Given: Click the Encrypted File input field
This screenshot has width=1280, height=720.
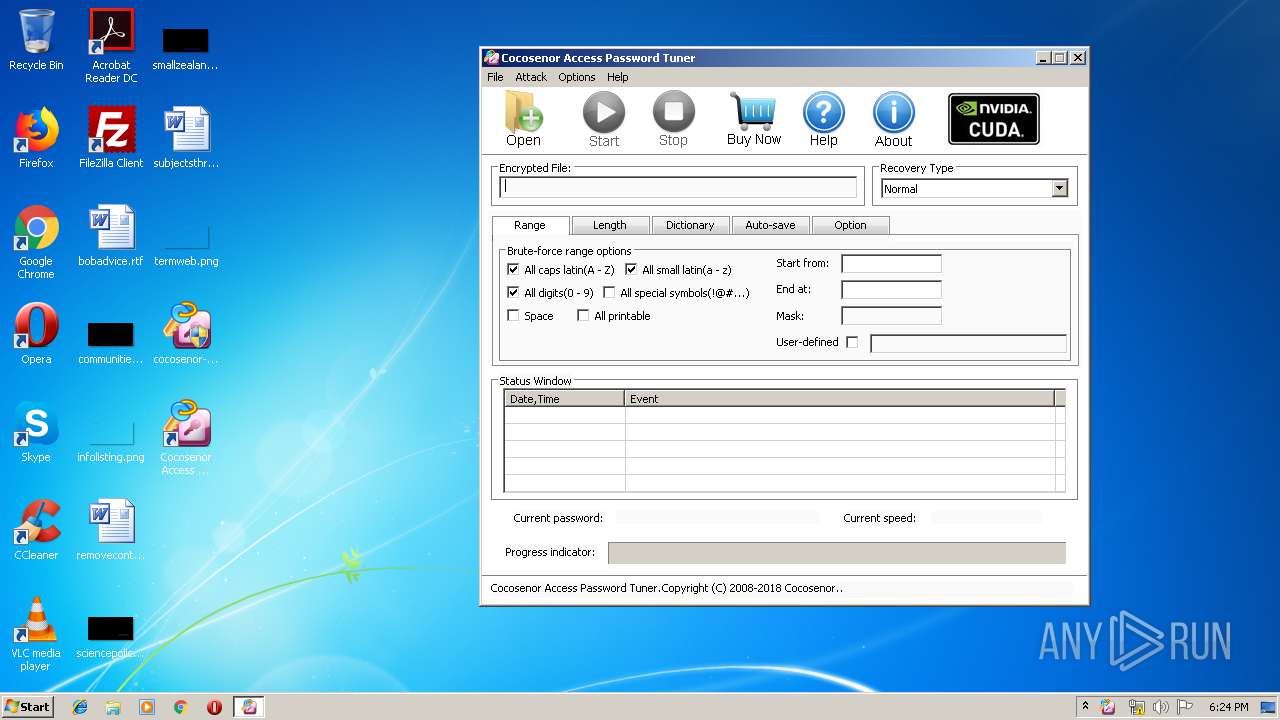Looking at the screenshot, I should coord(679,187).
